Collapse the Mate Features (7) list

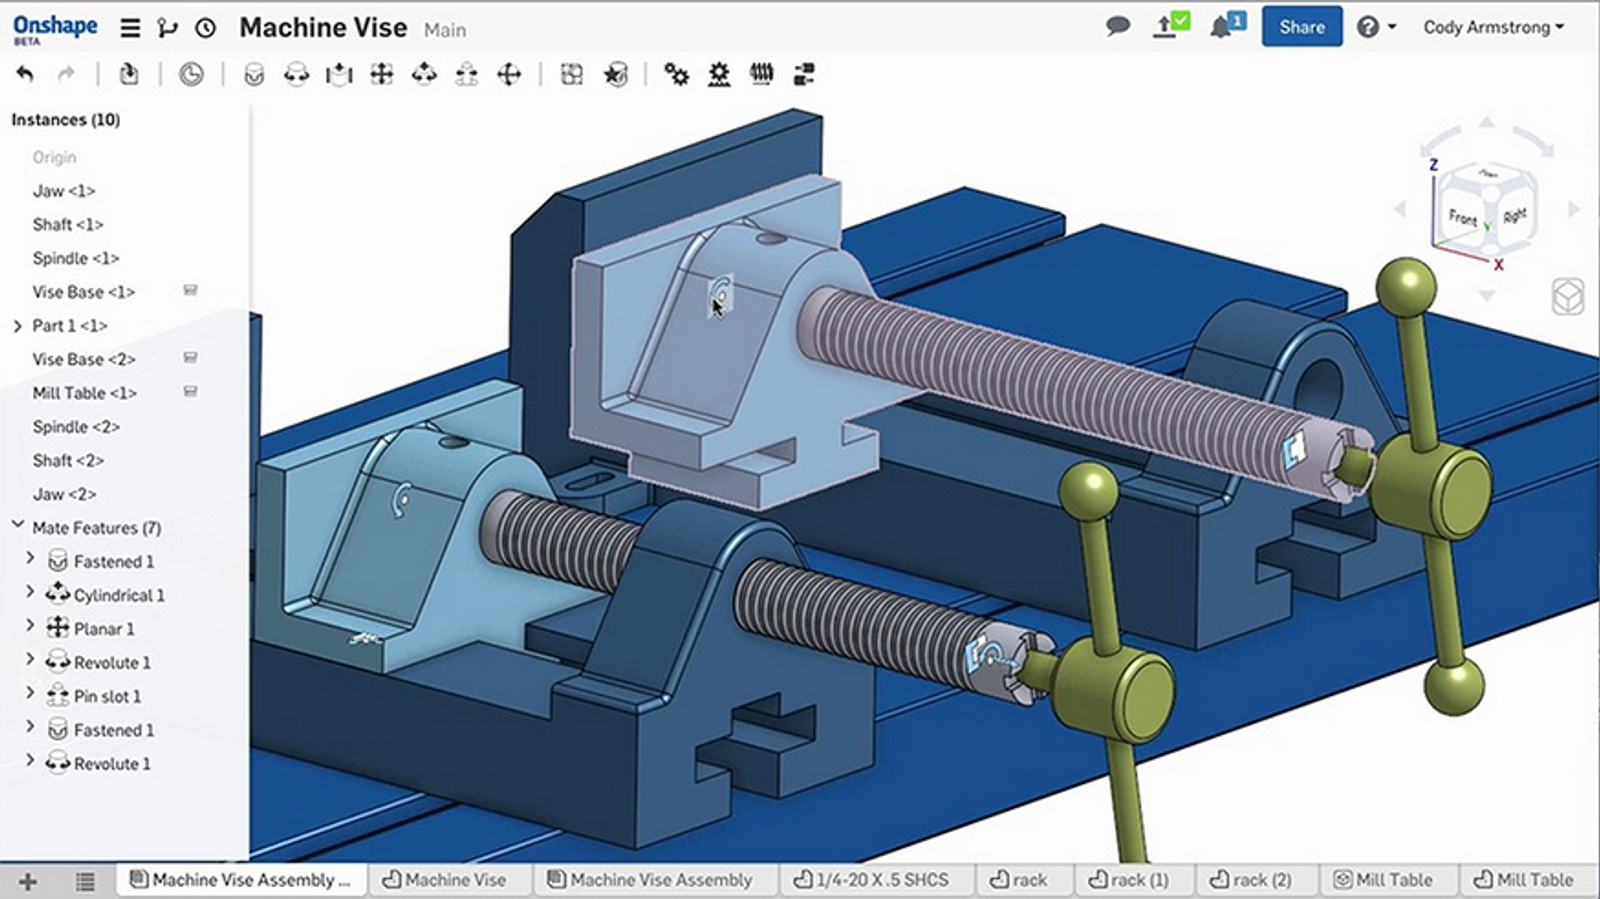click(x=17, y=526)
